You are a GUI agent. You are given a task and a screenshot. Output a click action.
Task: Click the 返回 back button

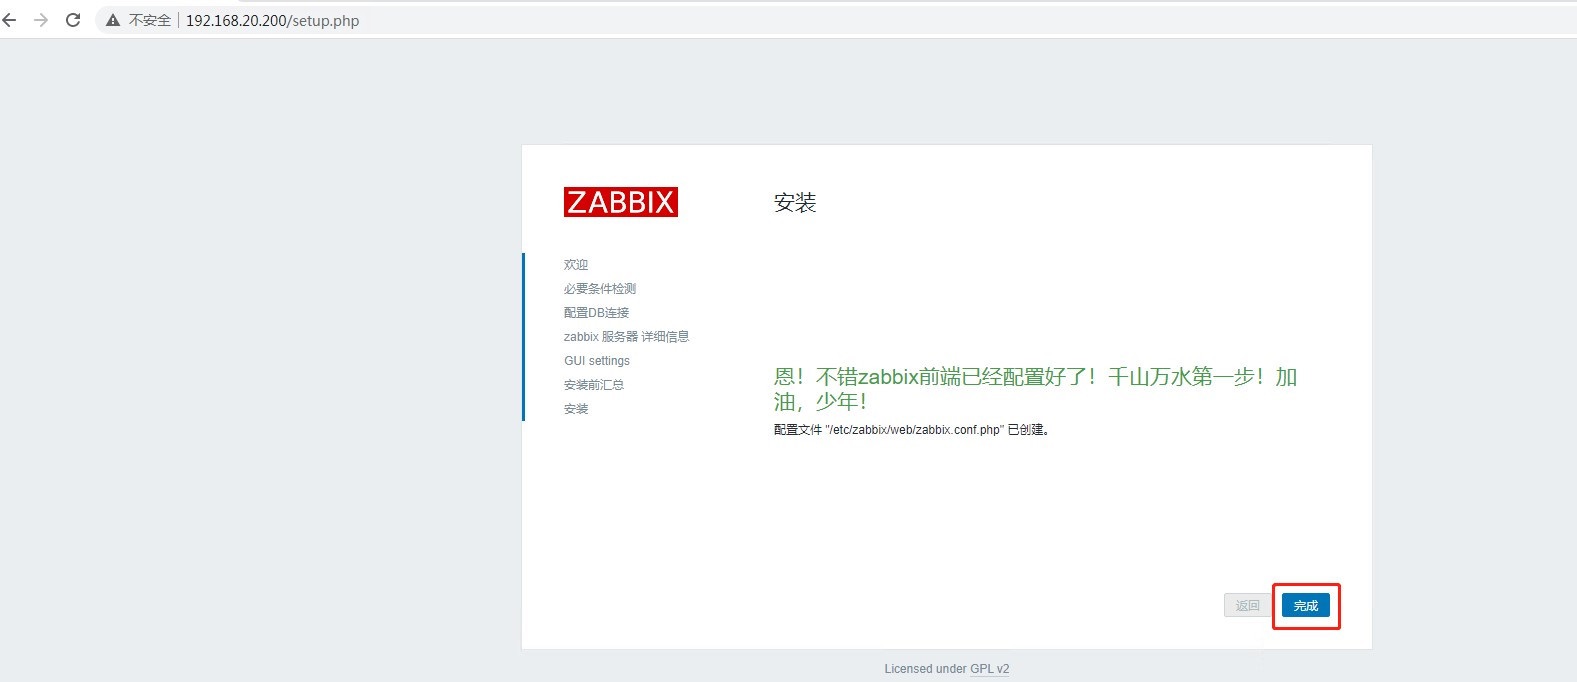click(x=1247, y=605)
